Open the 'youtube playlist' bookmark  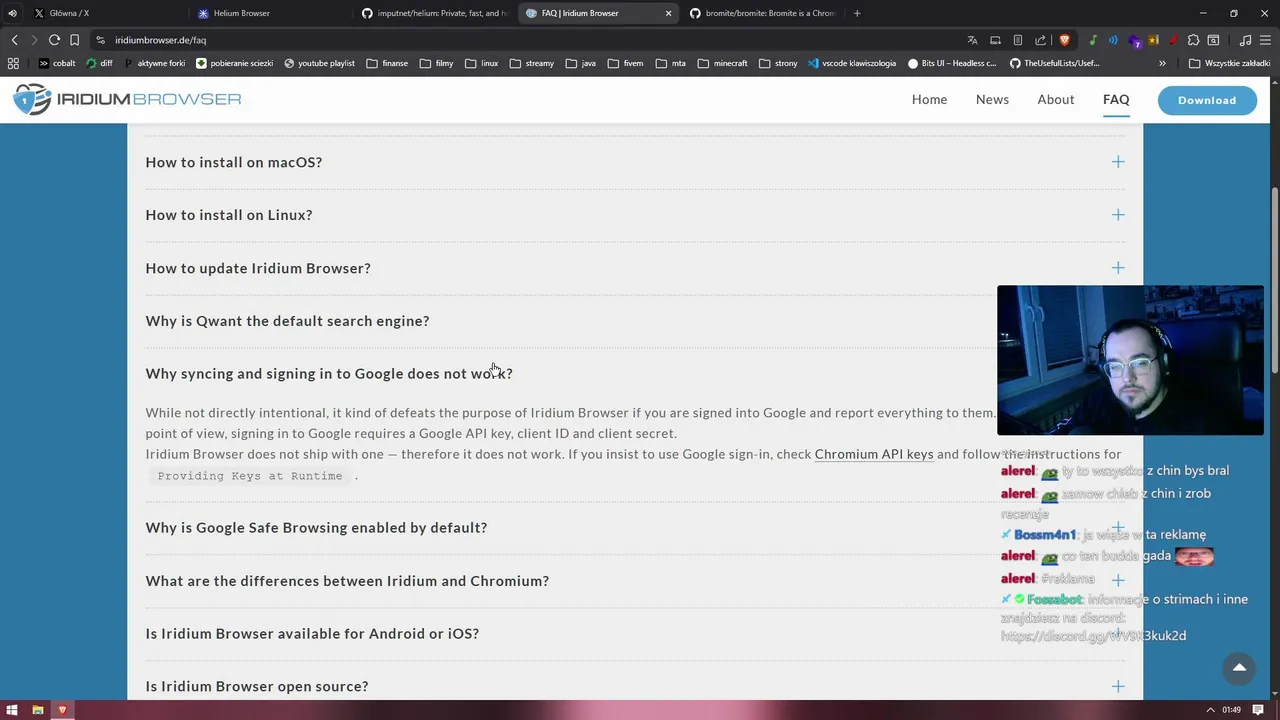pyautogui.click(x=319, y=63)
